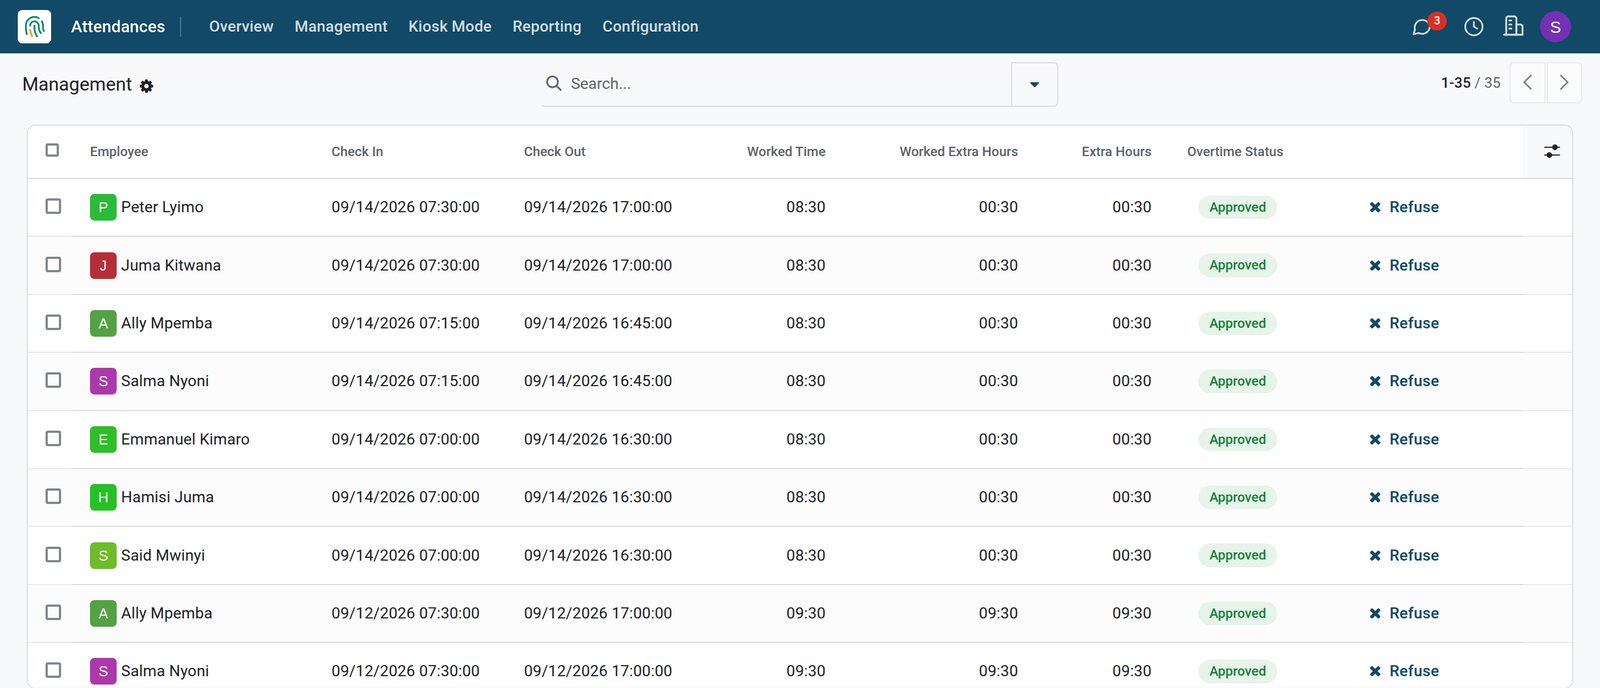Click the search magnifier icon
The image size is (1600, 688).
(x=553, y=83)
